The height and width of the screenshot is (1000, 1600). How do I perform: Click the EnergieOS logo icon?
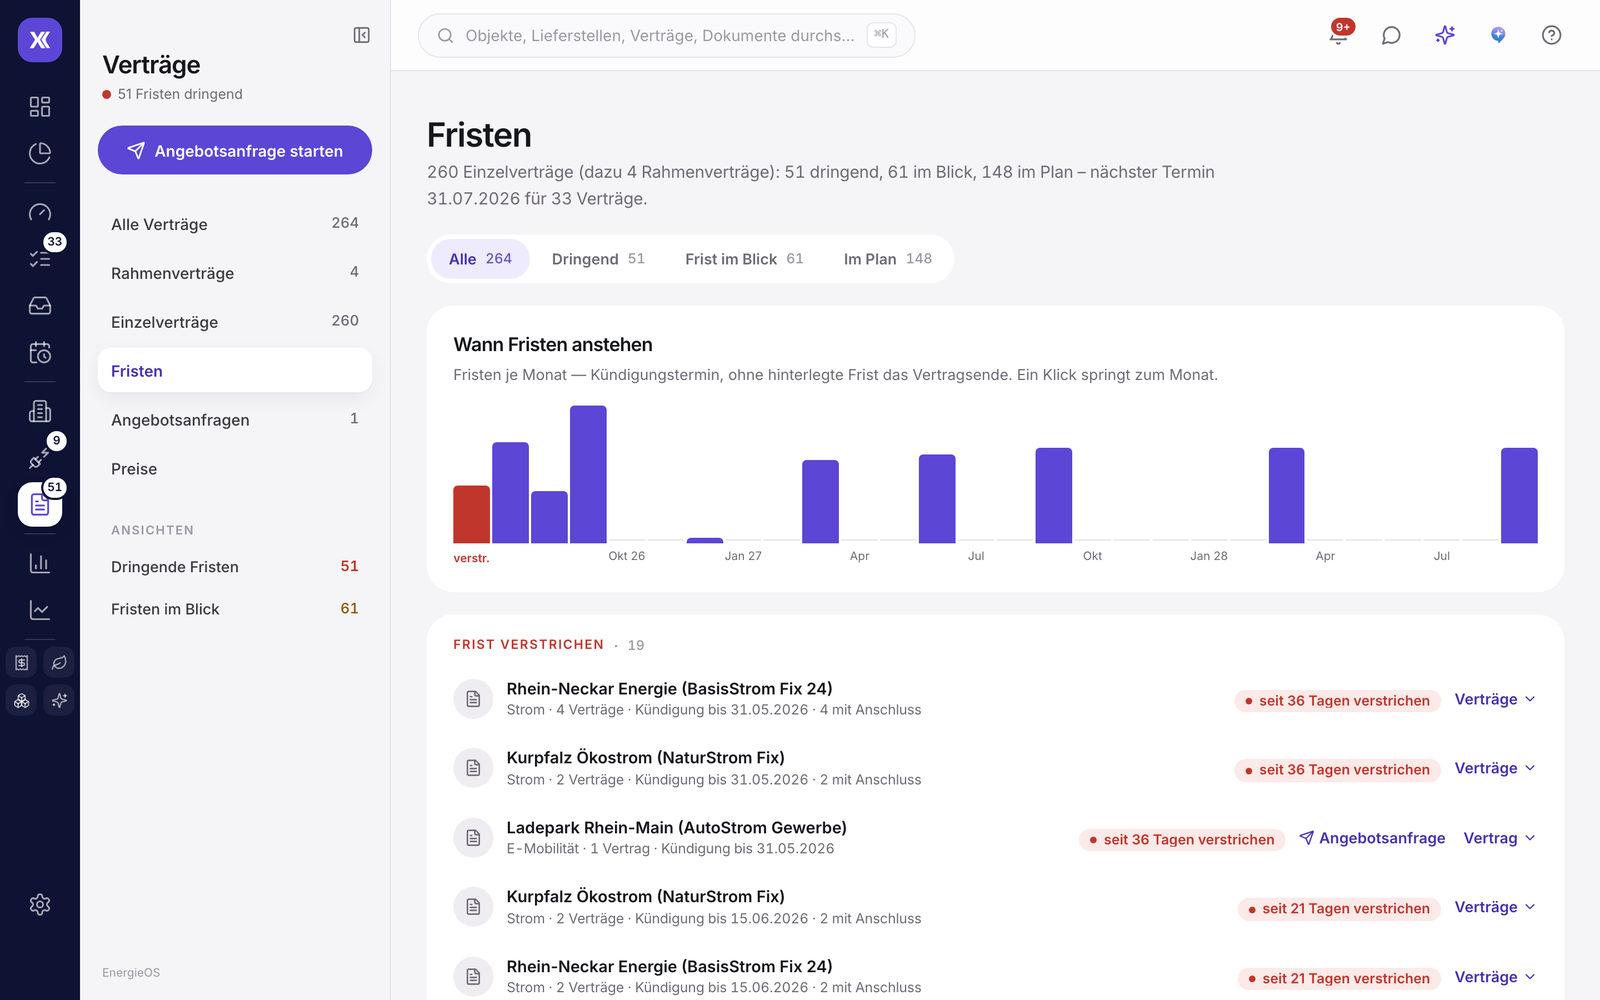[x=40, y=40]
